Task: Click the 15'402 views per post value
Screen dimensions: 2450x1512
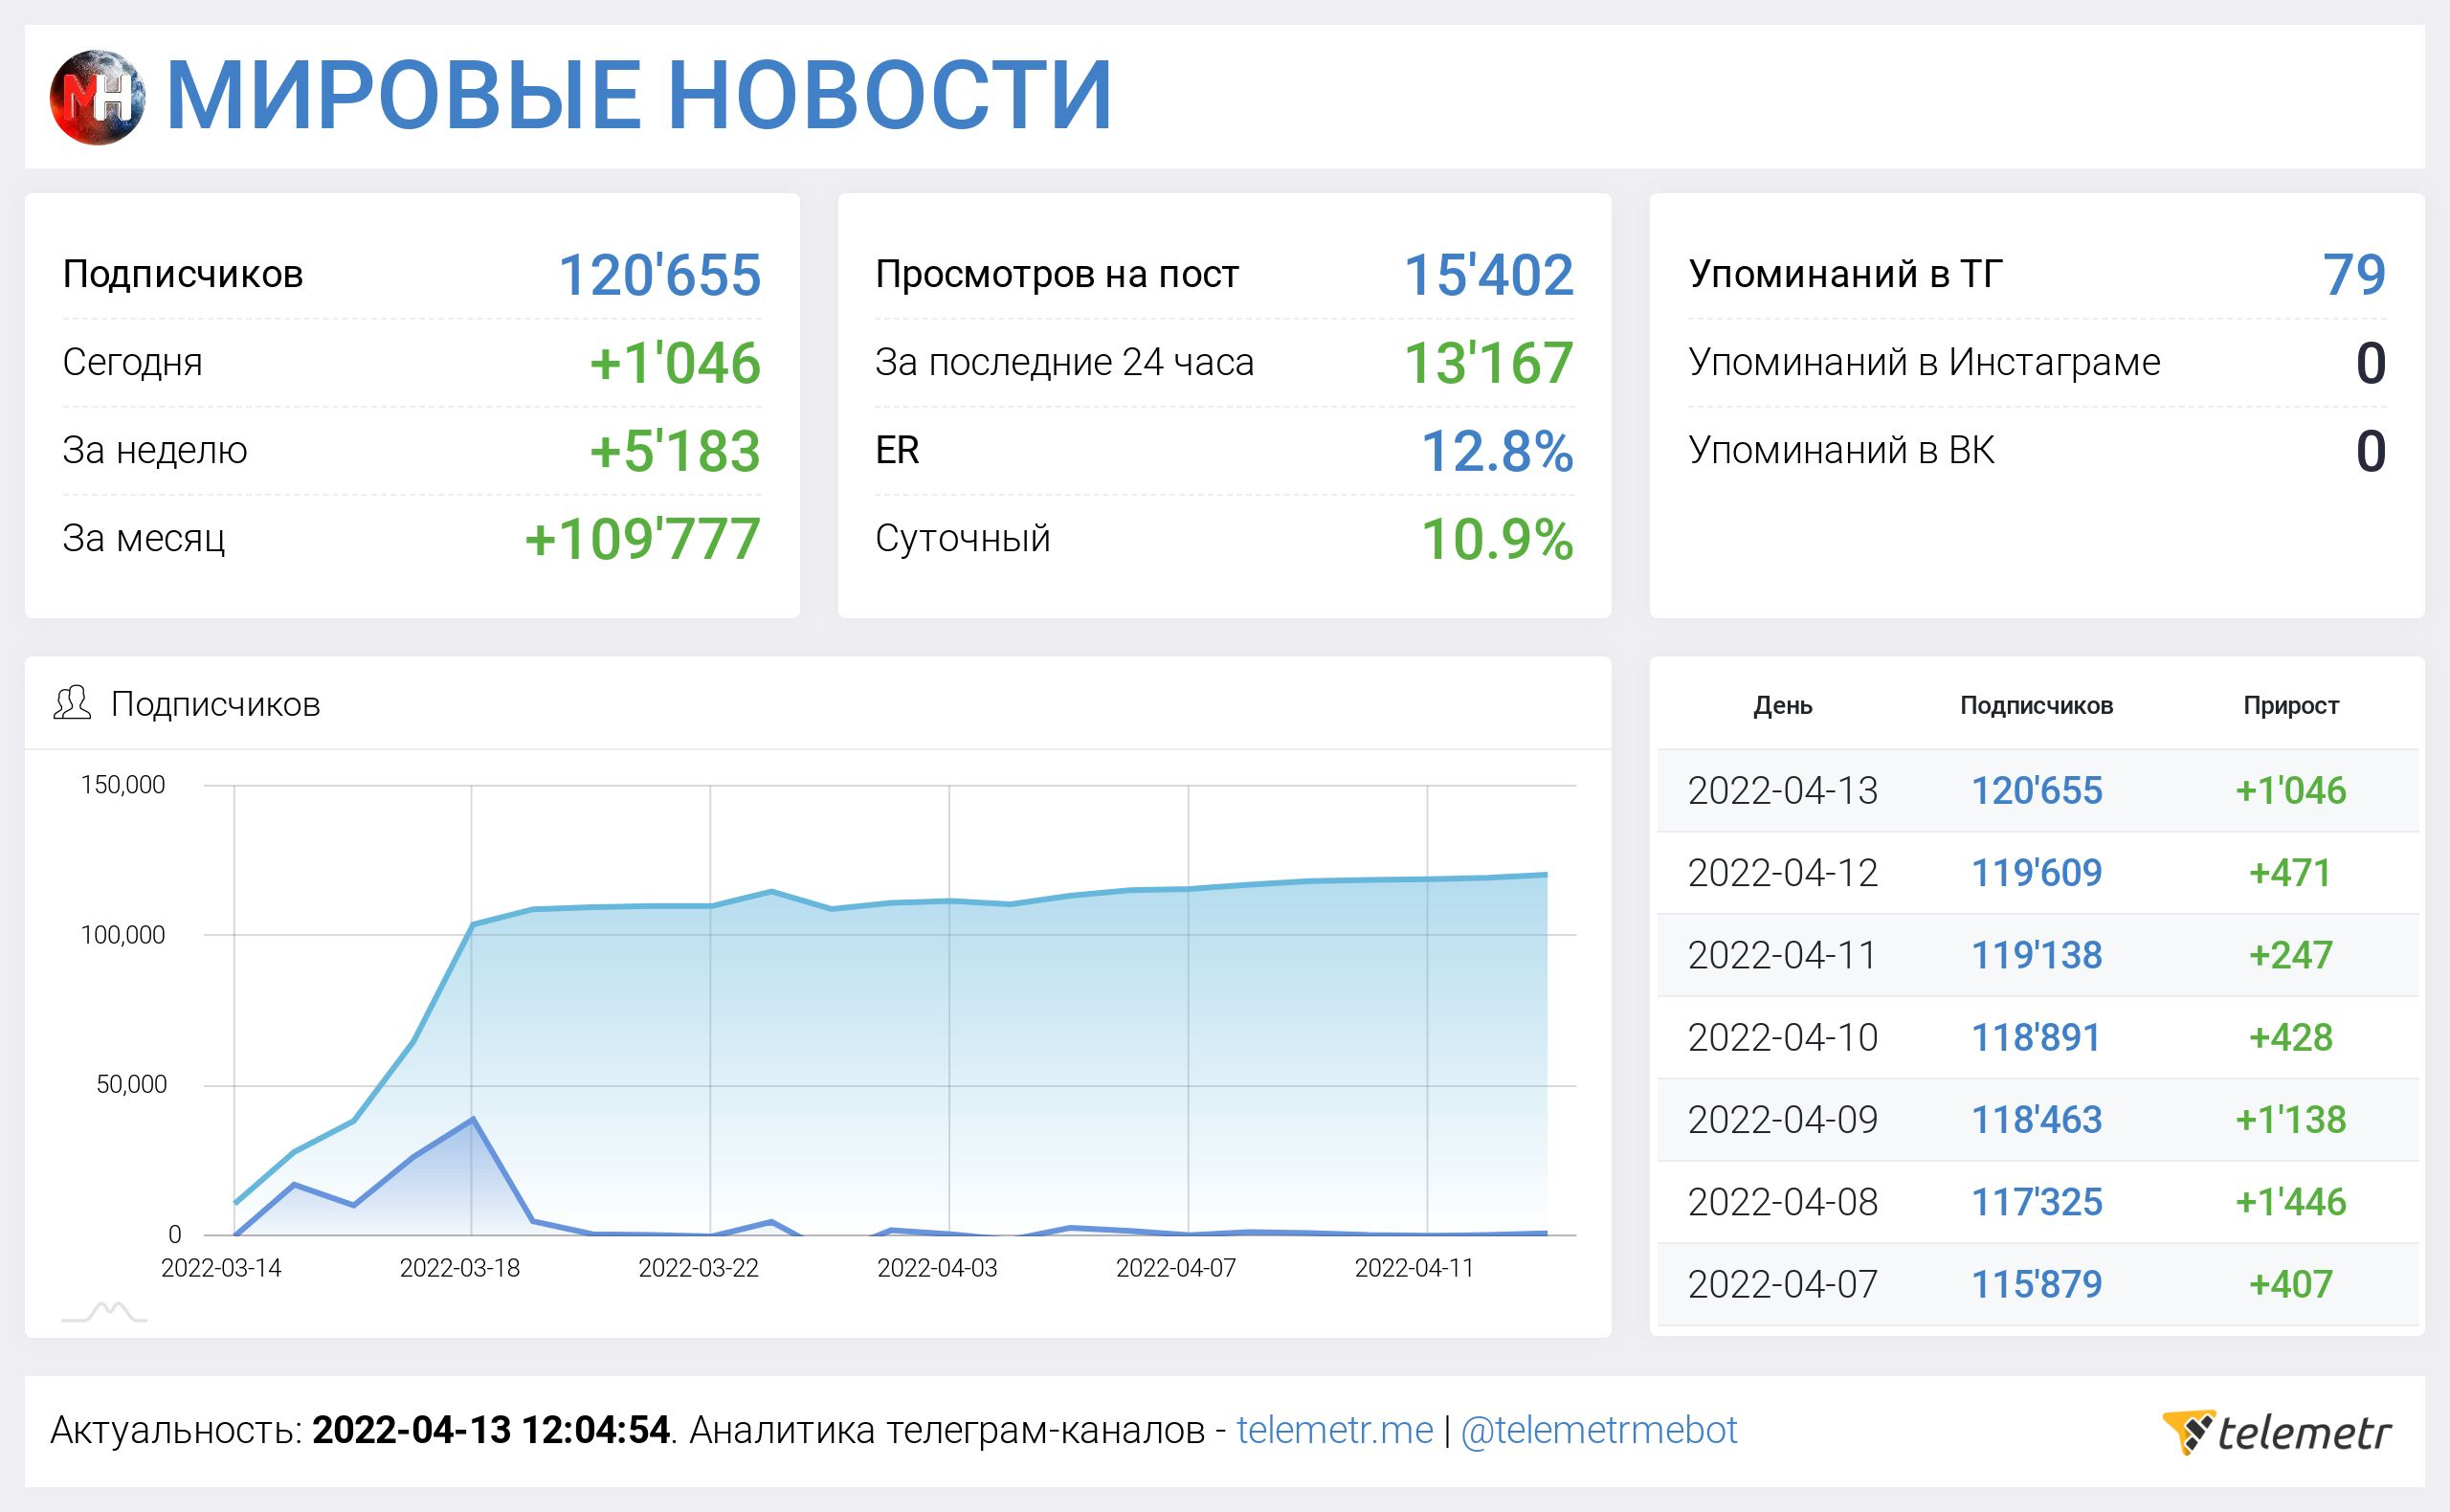Action: 1488,275
